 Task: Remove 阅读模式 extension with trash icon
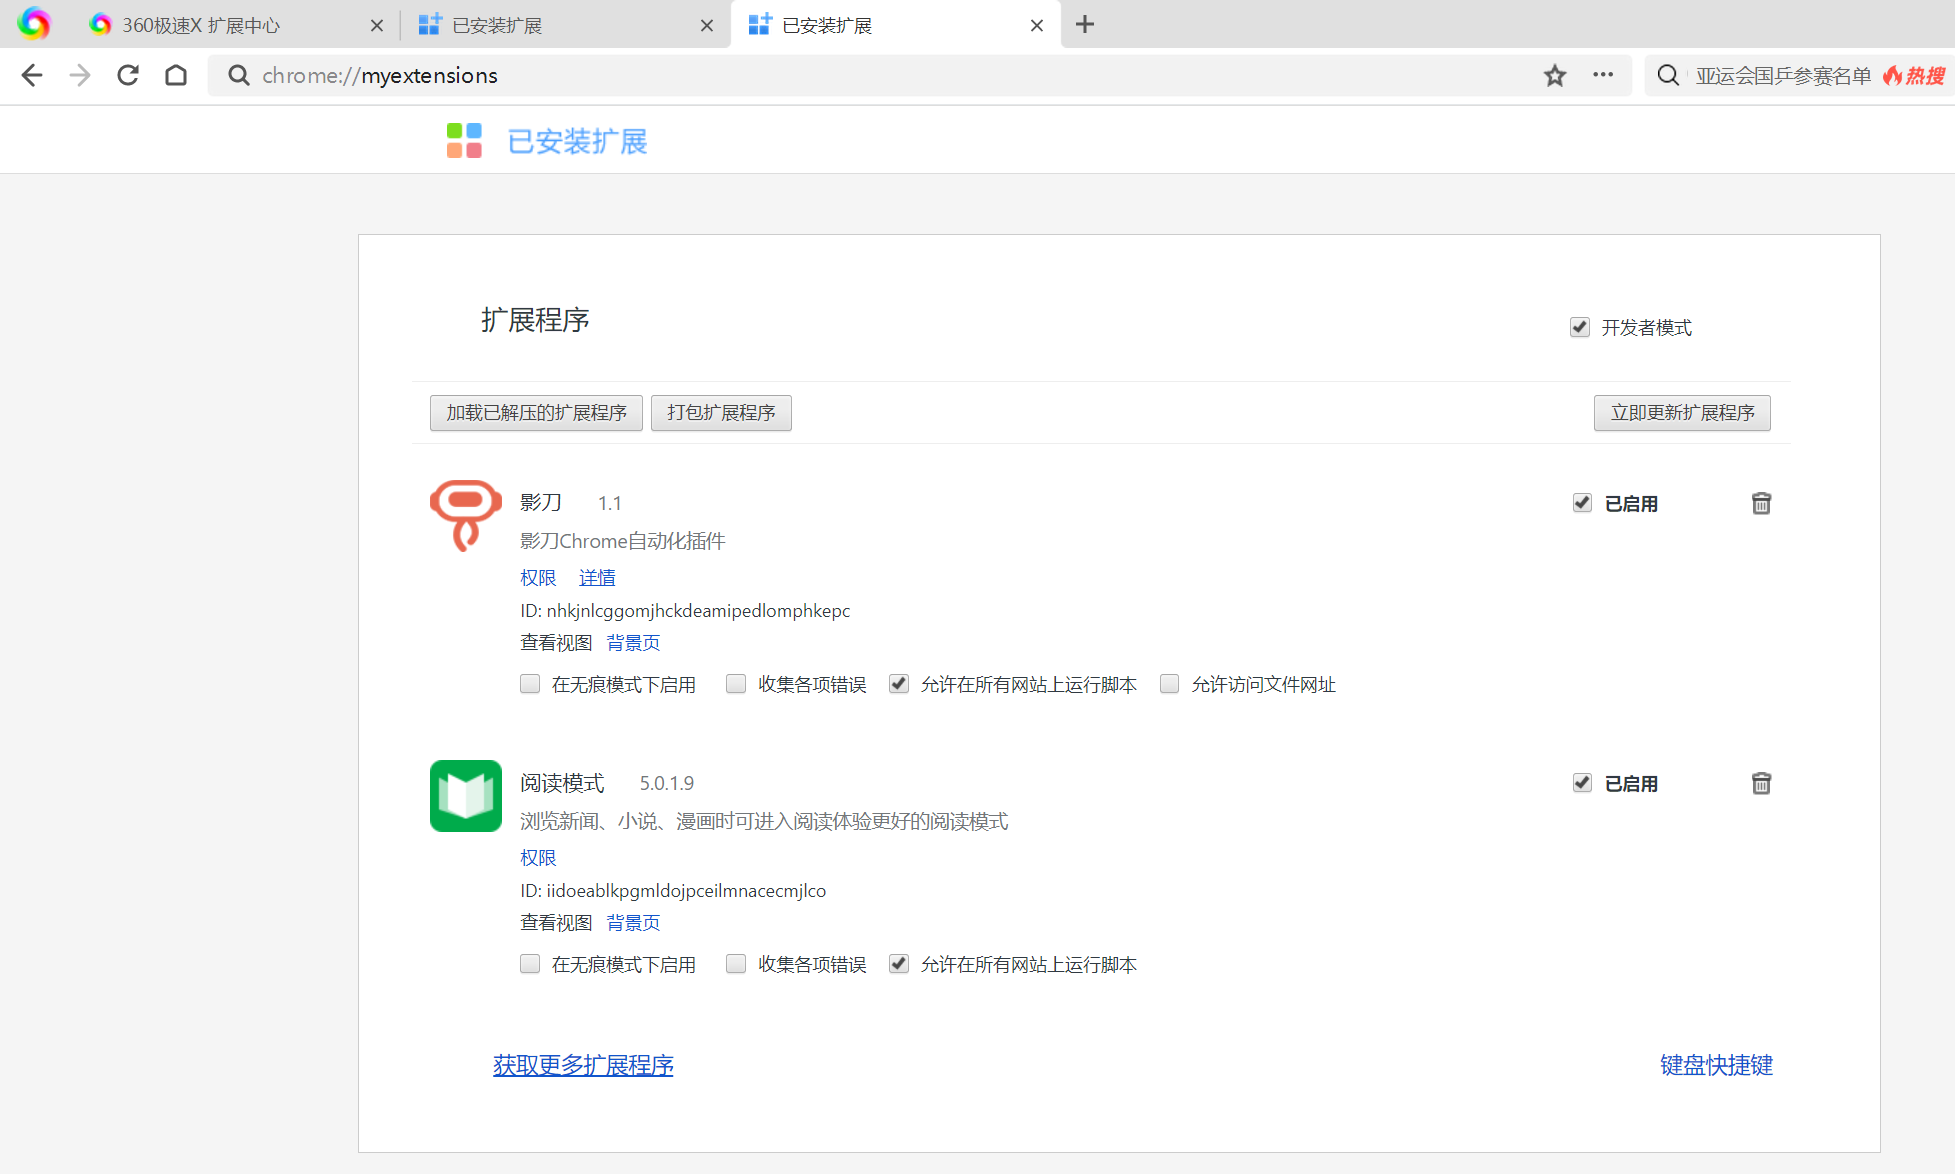(1761, 784)
